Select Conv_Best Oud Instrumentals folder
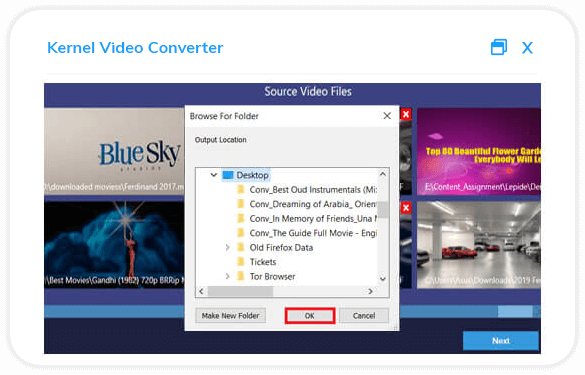The width and height of the screenshot is (585, 375). click(x=313, y=190)
